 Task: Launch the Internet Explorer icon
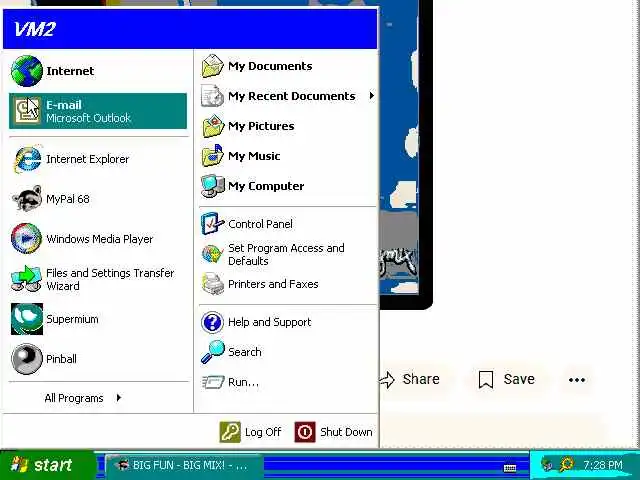27,159
